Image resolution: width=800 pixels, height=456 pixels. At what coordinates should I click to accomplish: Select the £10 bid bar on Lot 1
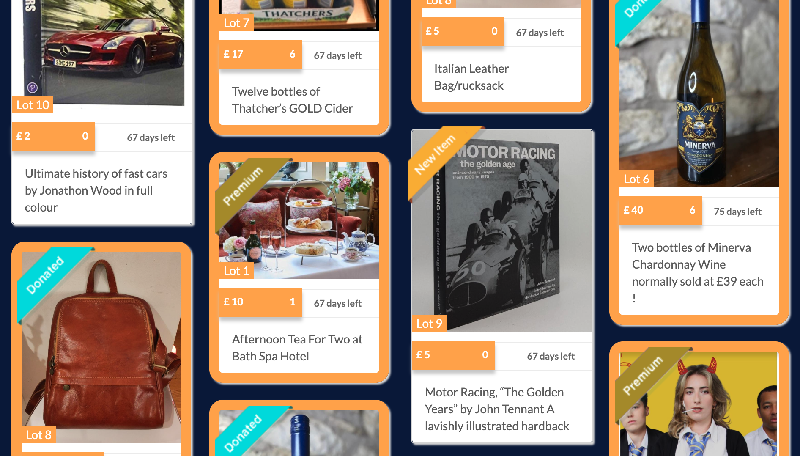tap(260, 302)
